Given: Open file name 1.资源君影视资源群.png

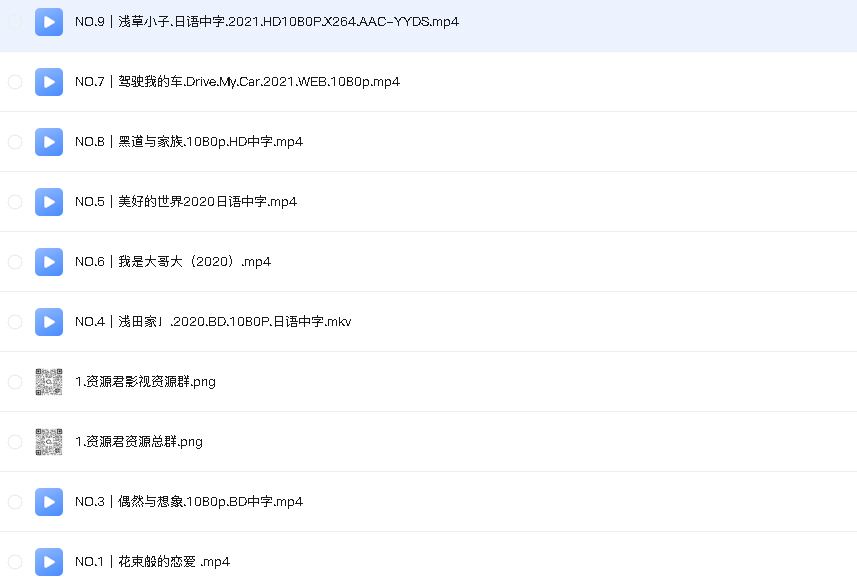Looking at the screenshot, I should pos(145,382).
